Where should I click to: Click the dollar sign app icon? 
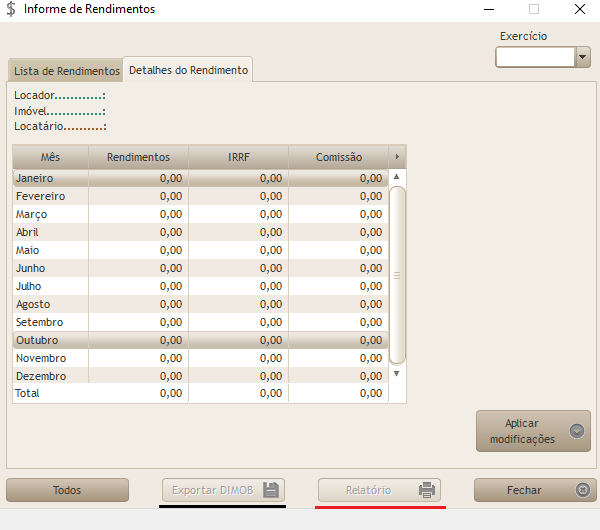click(11, 9)
